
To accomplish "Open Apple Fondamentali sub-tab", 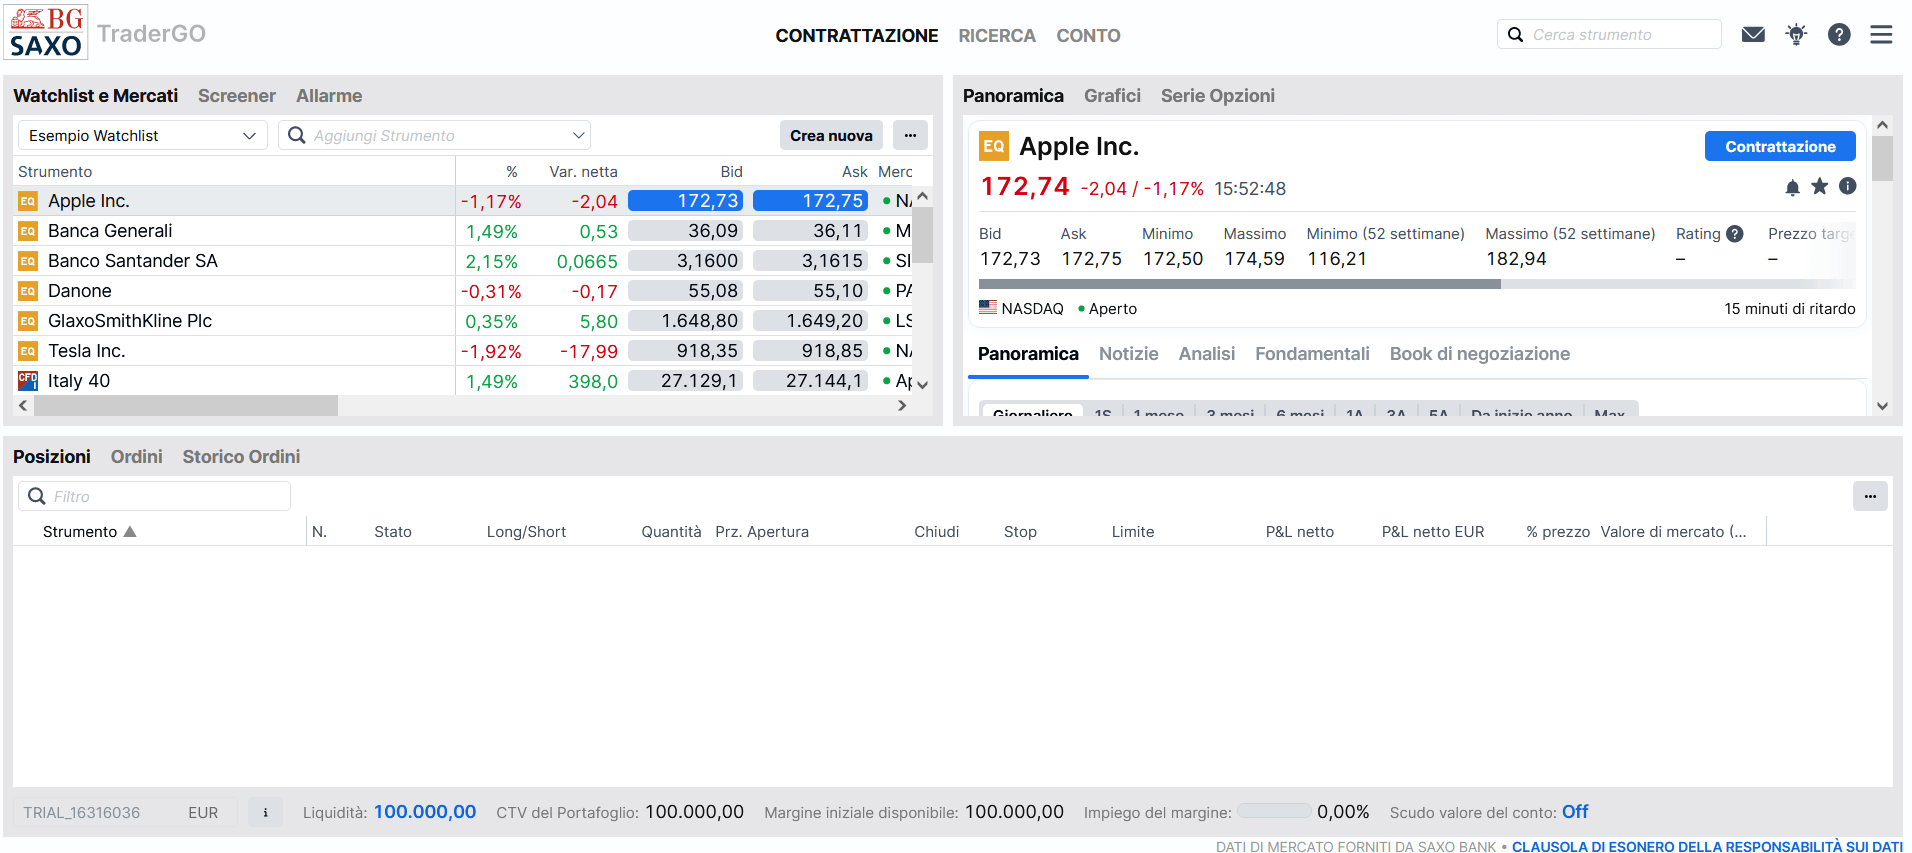I will 1312,354.
